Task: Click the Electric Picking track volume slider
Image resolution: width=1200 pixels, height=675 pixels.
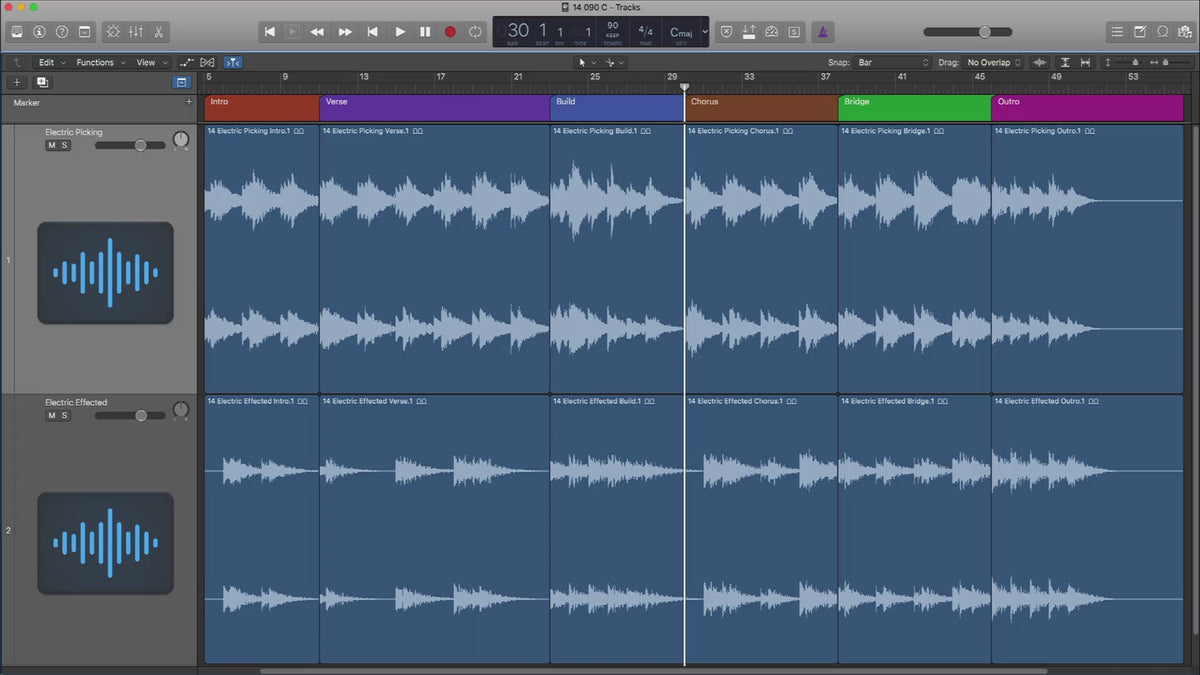Action: point(140,145)
